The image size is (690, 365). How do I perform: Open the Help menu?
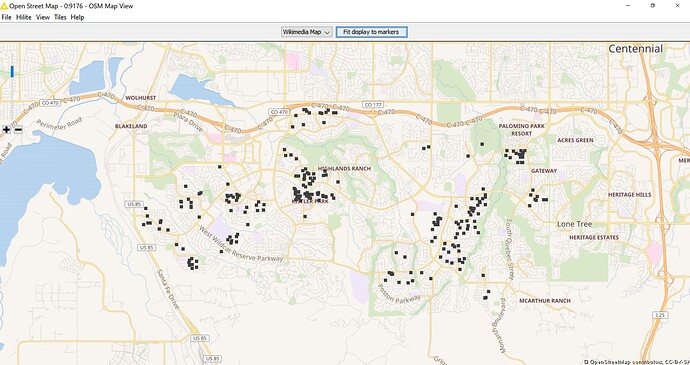(x=77, y=17)
